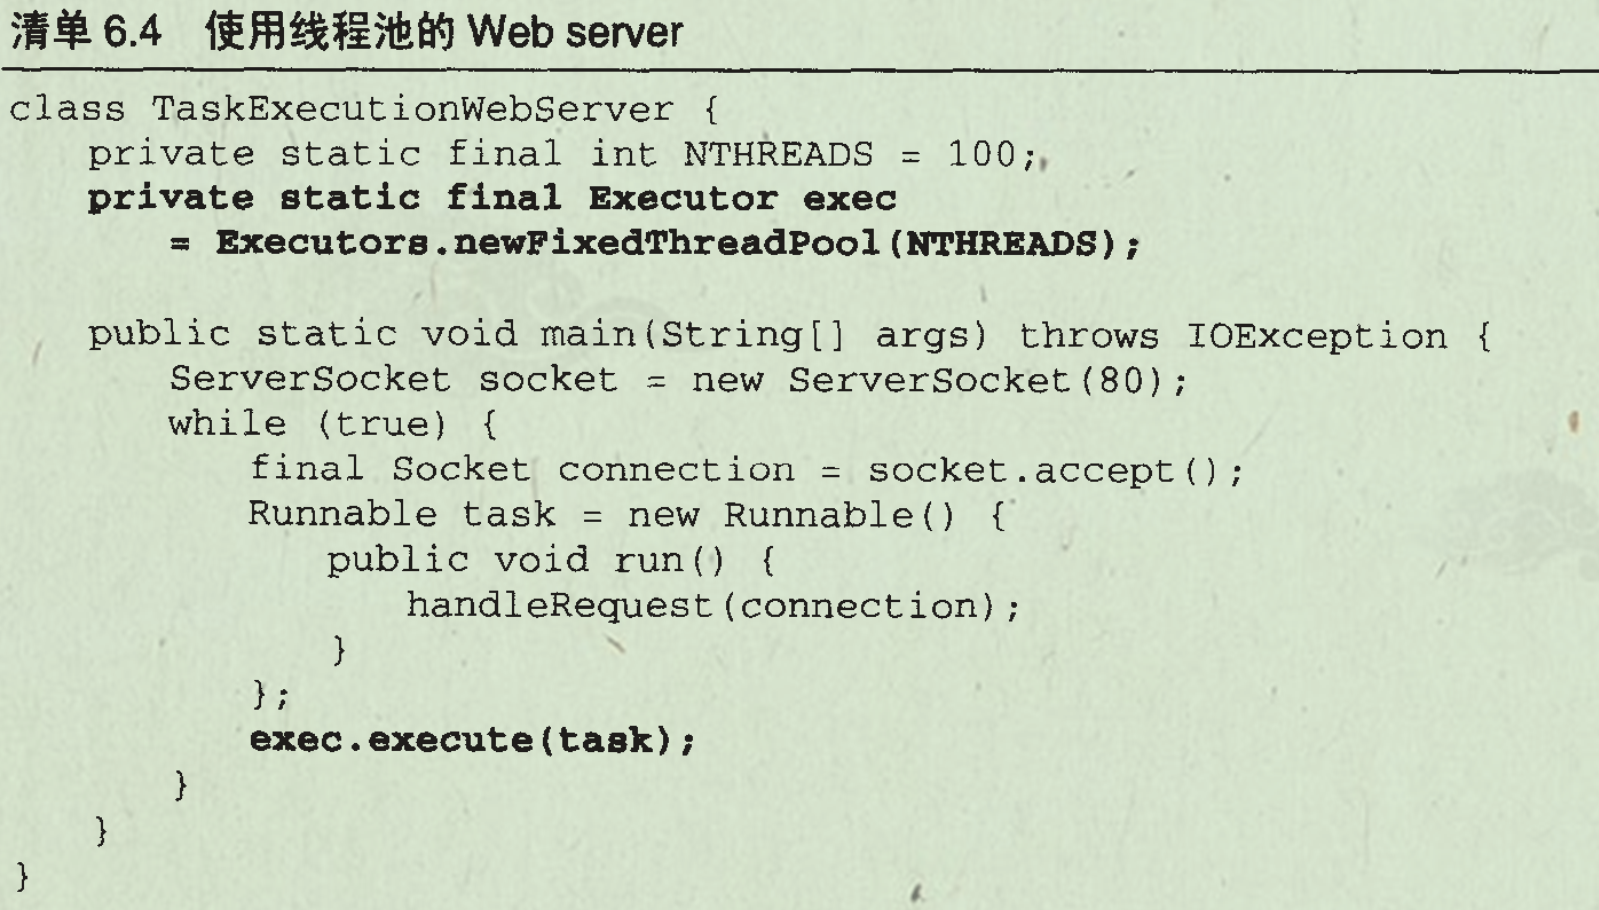This screenshot has height=910, width=1599.
Task: Click the class name TaskExecutionWebServer
Action: (413, 109)
